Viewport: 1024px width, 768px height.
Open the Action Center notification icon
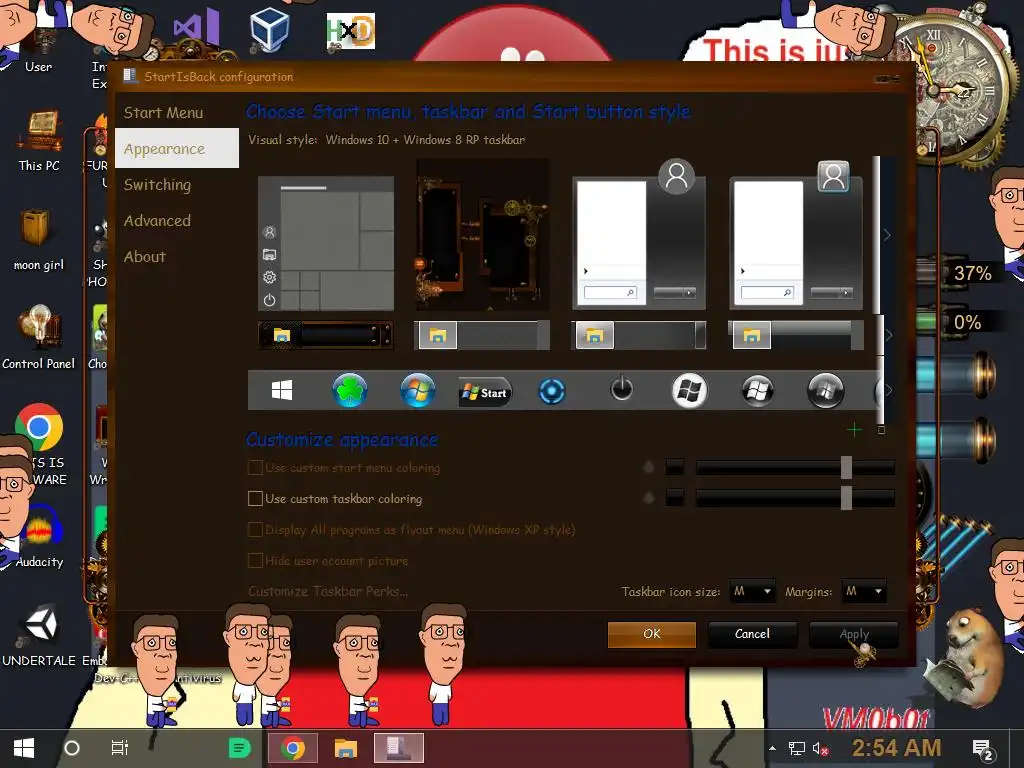point(984,750)
